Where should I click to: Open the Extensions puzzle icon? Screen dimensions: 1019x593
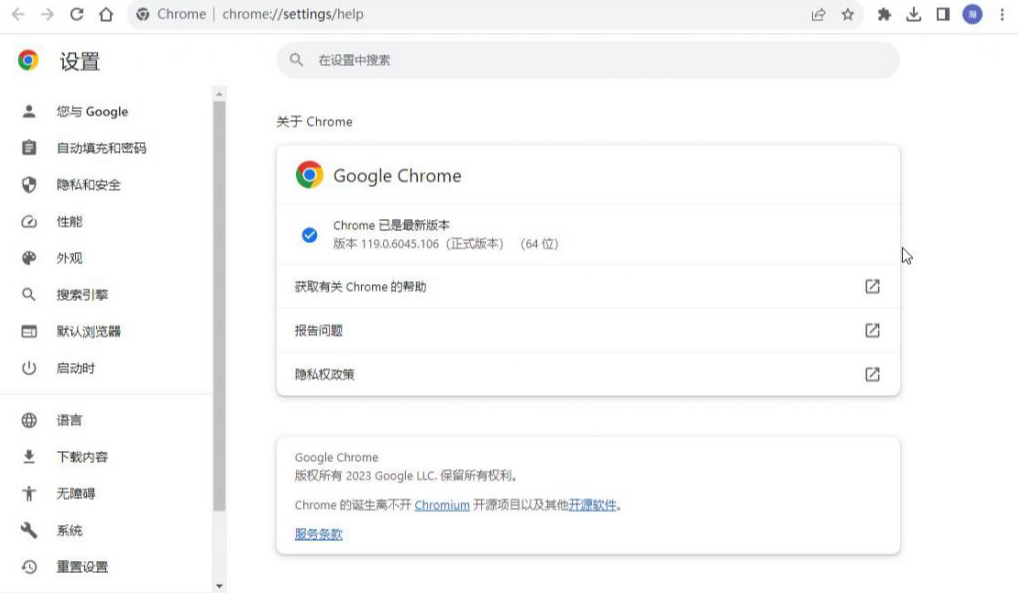tap(884, 15)
